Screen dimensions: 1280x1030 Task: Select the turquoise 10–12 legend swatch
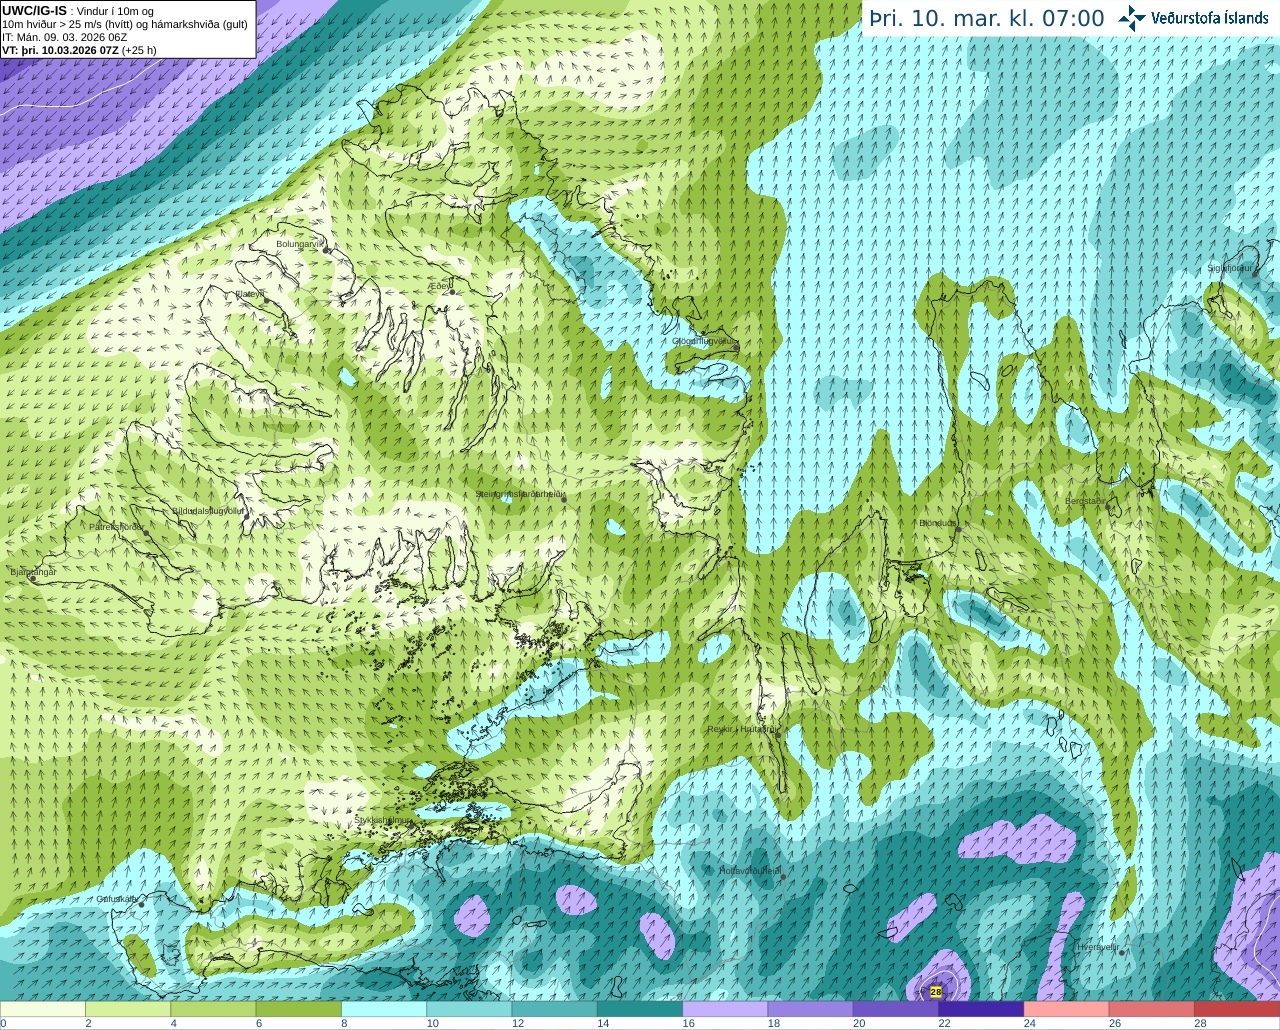point(469,1009)
